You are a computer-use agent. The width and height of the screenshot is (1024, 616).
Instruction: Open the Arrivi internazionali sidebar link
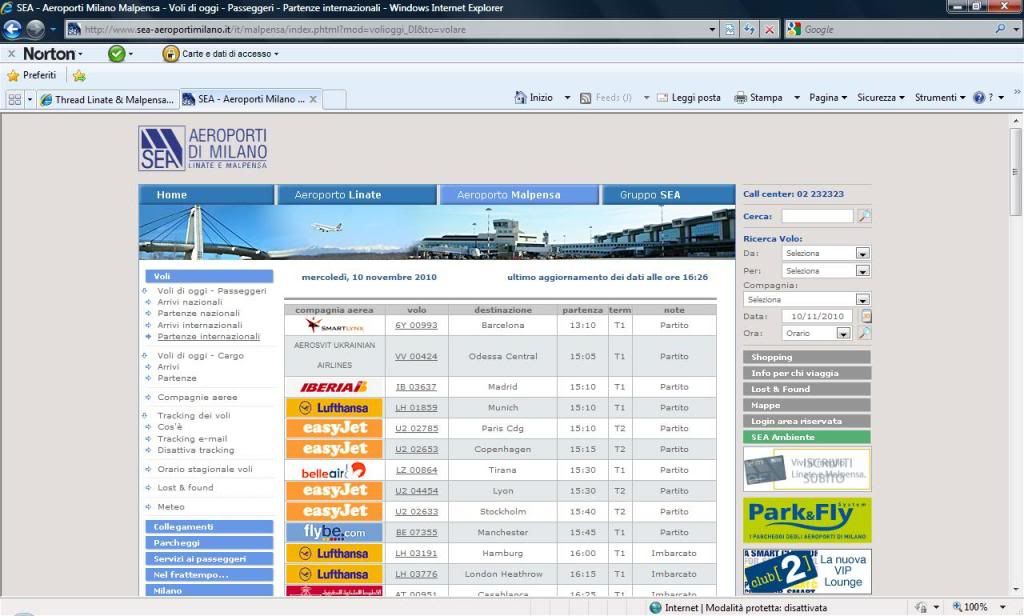[x=200, y=325]
